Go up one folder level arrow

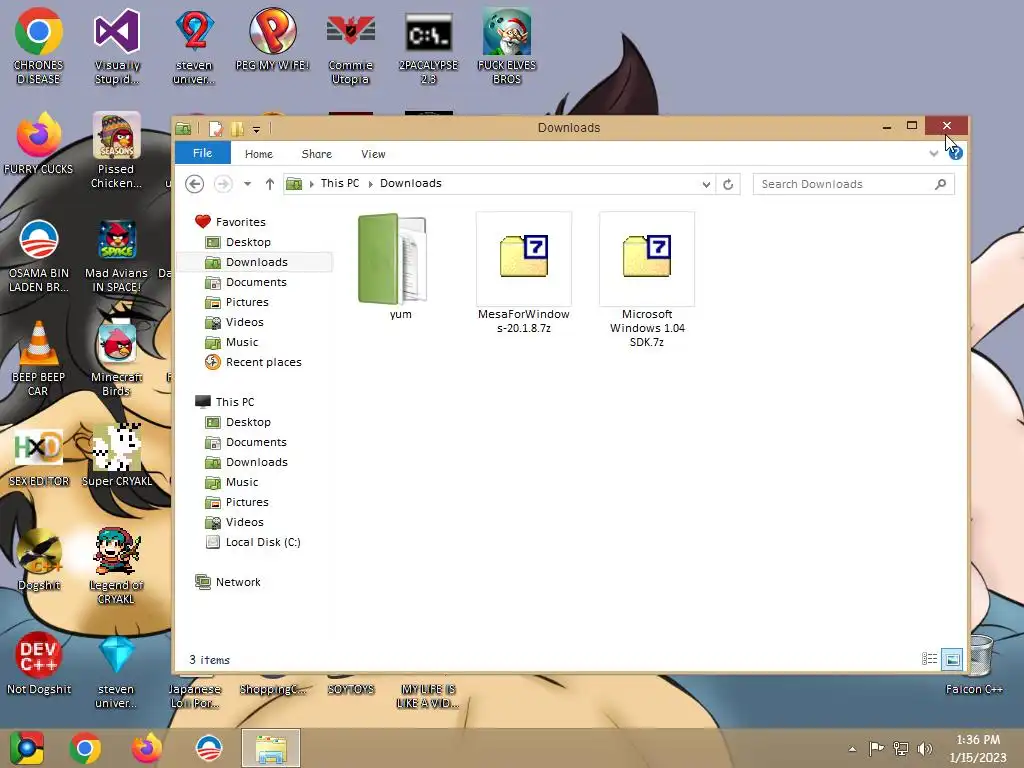coord(269,184)
